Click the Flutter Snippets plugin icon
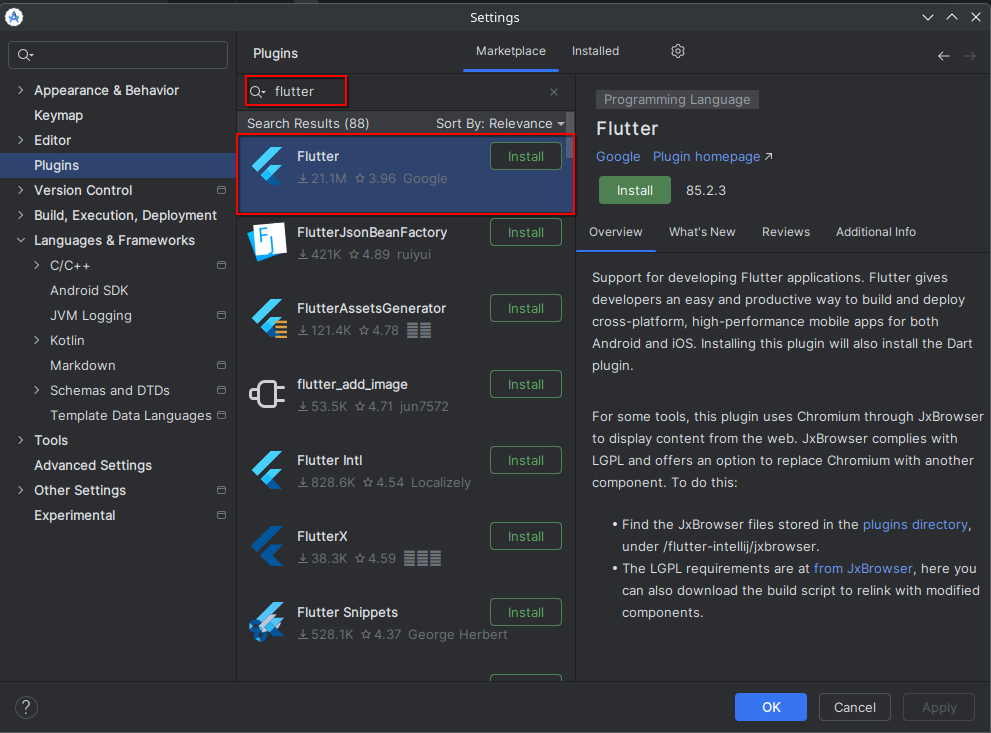Screen dimensions: 991x733 point(267,622)
